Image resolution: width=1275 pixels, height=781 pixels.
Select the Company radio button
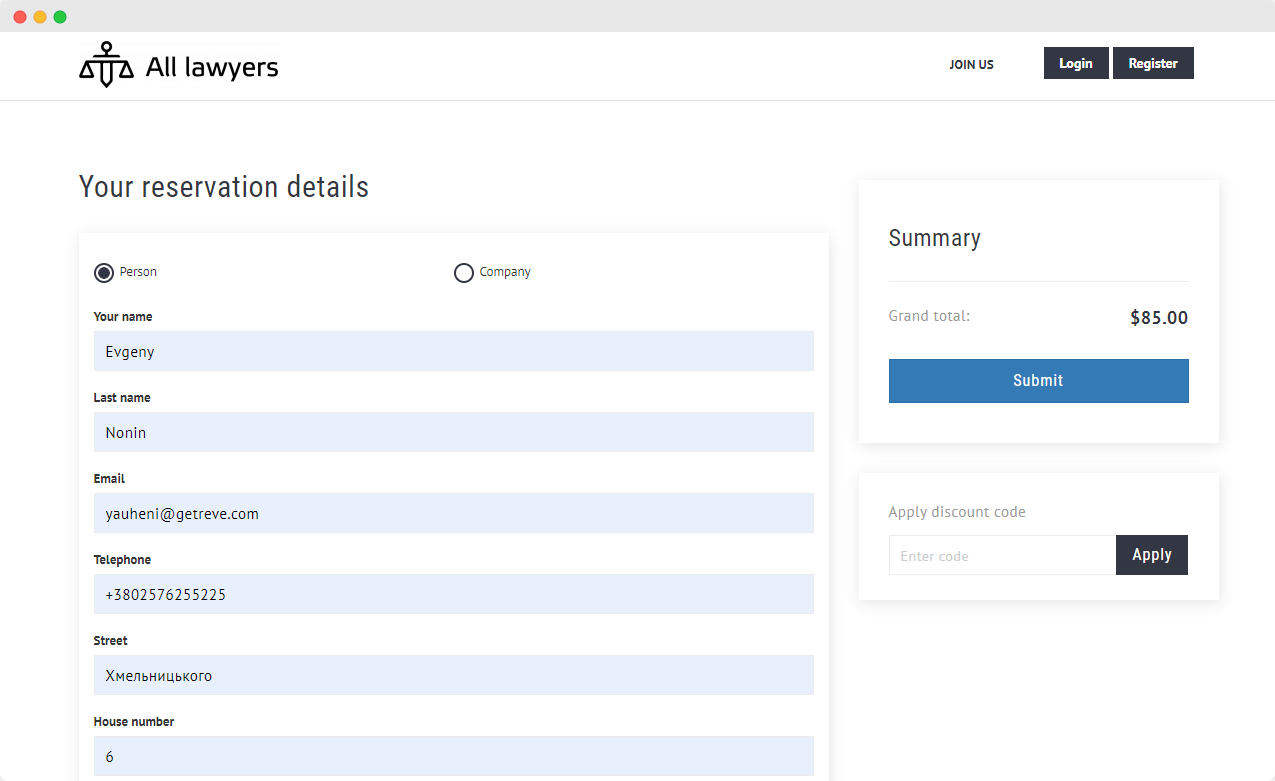[x=464, y=273]
